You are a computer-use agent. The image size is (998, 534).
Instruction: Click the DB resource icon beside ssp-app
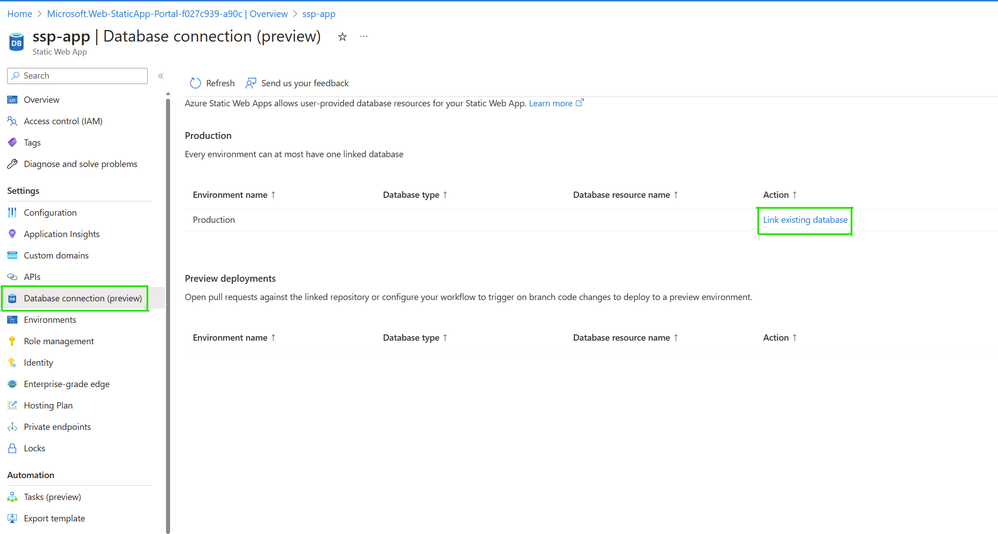click(16, 43)
